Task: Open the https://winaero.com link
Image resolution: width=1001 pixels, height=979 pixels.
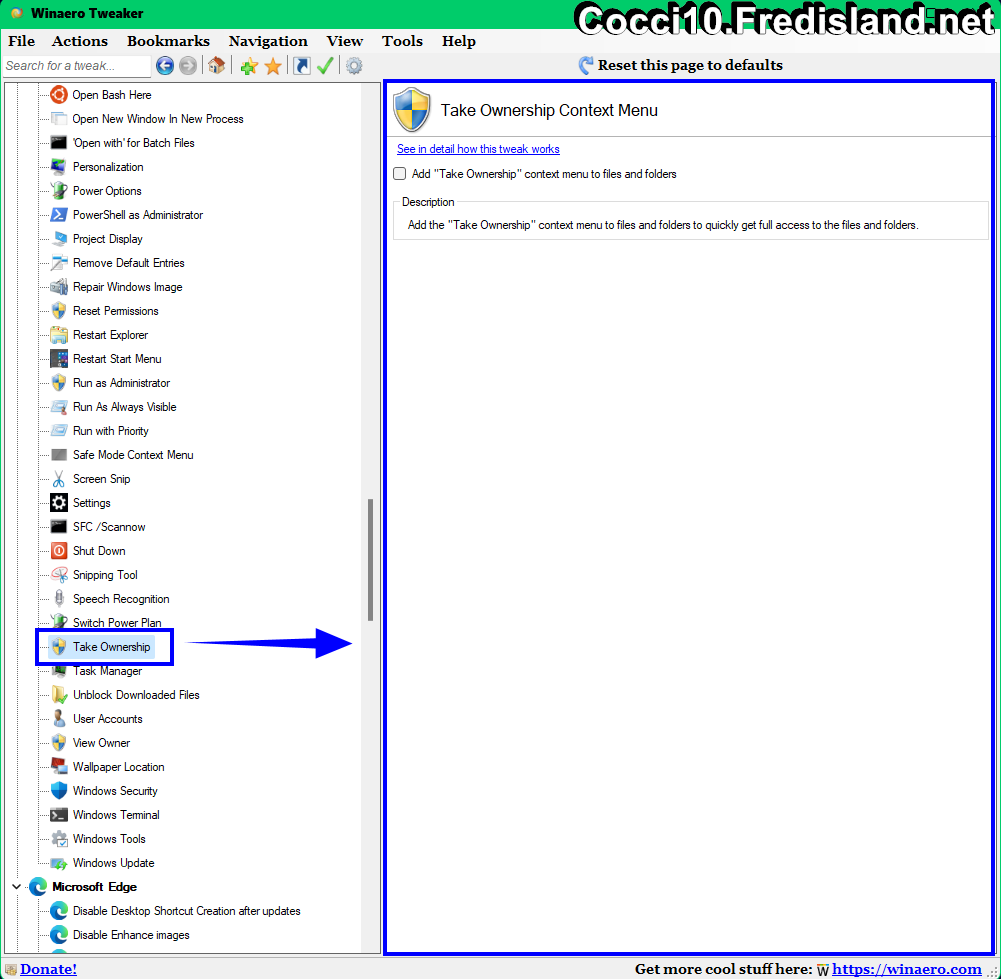Action: point(907,969)
